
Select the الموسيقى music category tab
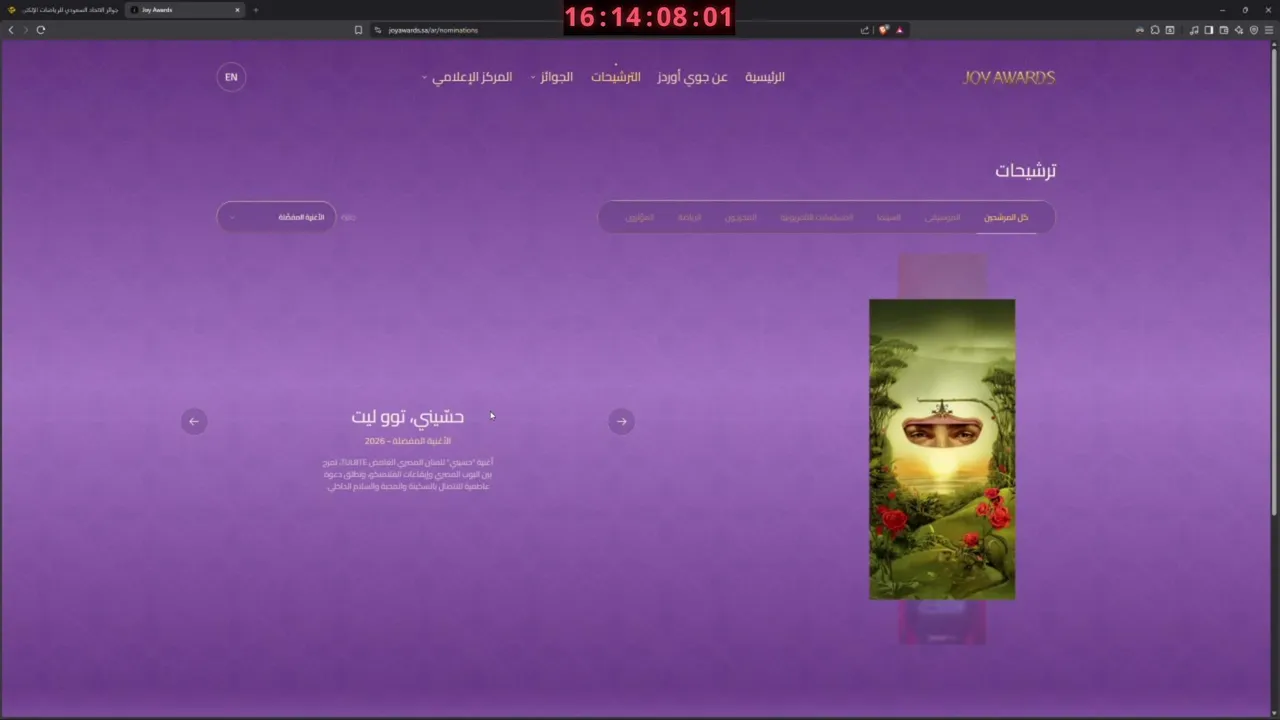coord(942,217)
